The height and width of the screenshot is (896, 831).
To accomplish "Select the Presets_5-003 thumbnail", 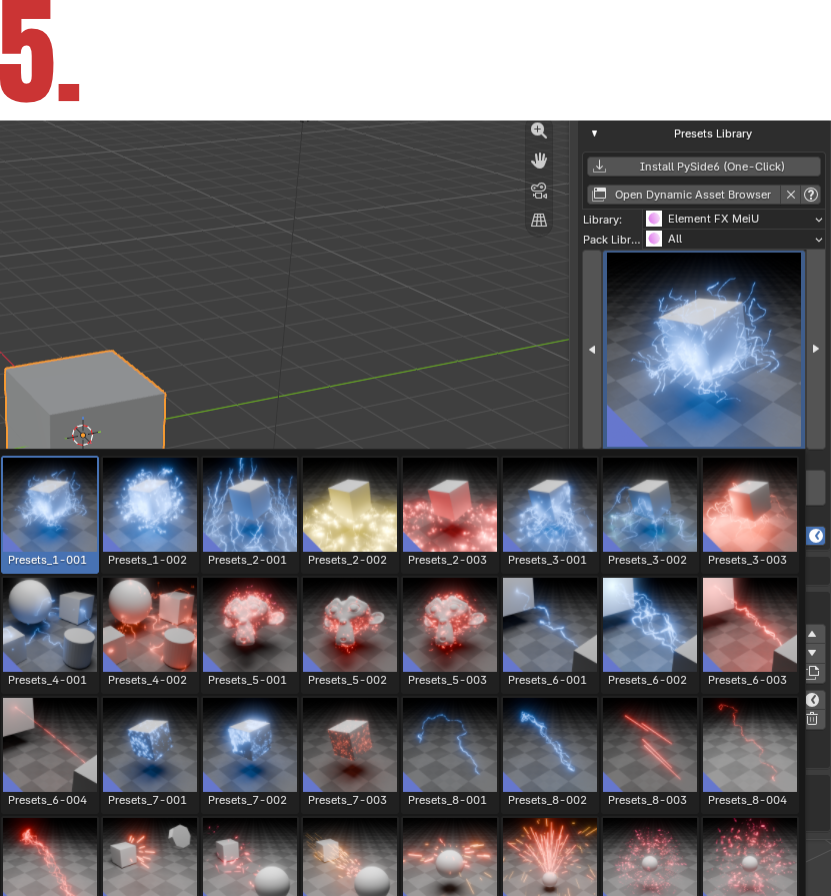I will coord(450,634).
